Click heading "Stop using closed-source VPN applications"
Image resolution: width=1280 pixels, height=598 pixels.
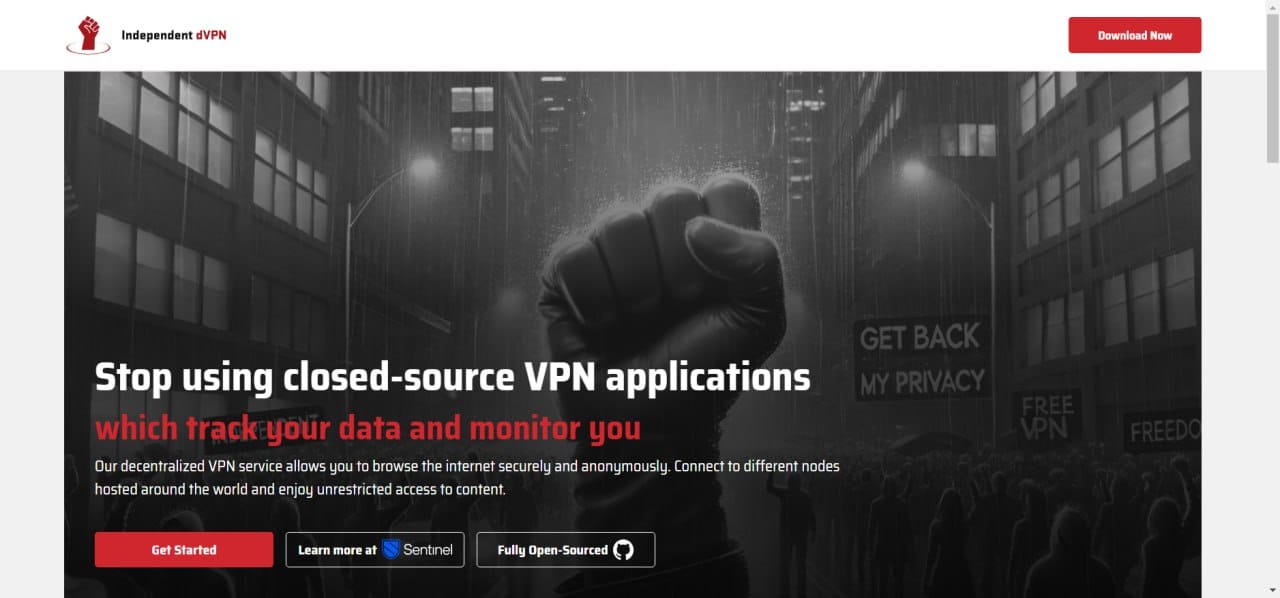click(452, 378)
